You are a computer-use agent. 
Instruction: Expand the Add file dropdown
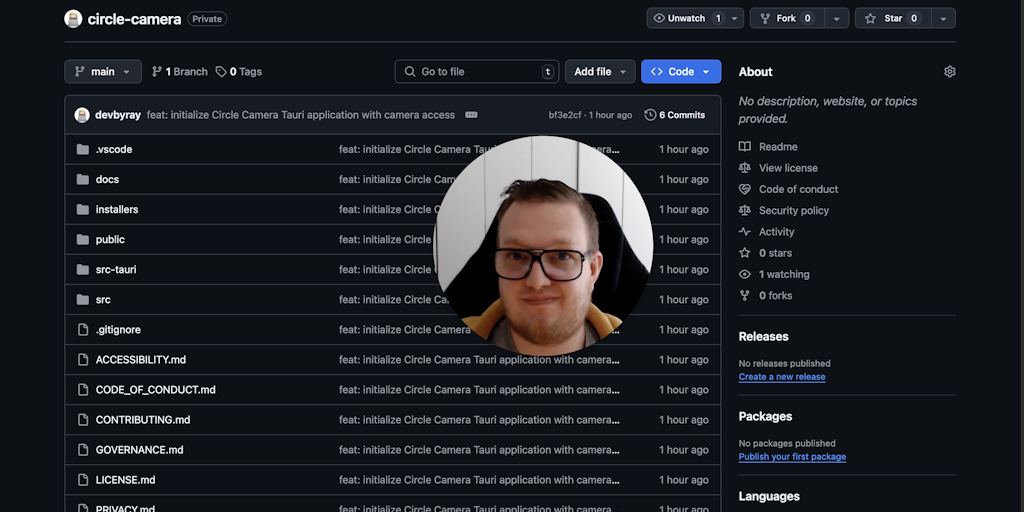600,72
